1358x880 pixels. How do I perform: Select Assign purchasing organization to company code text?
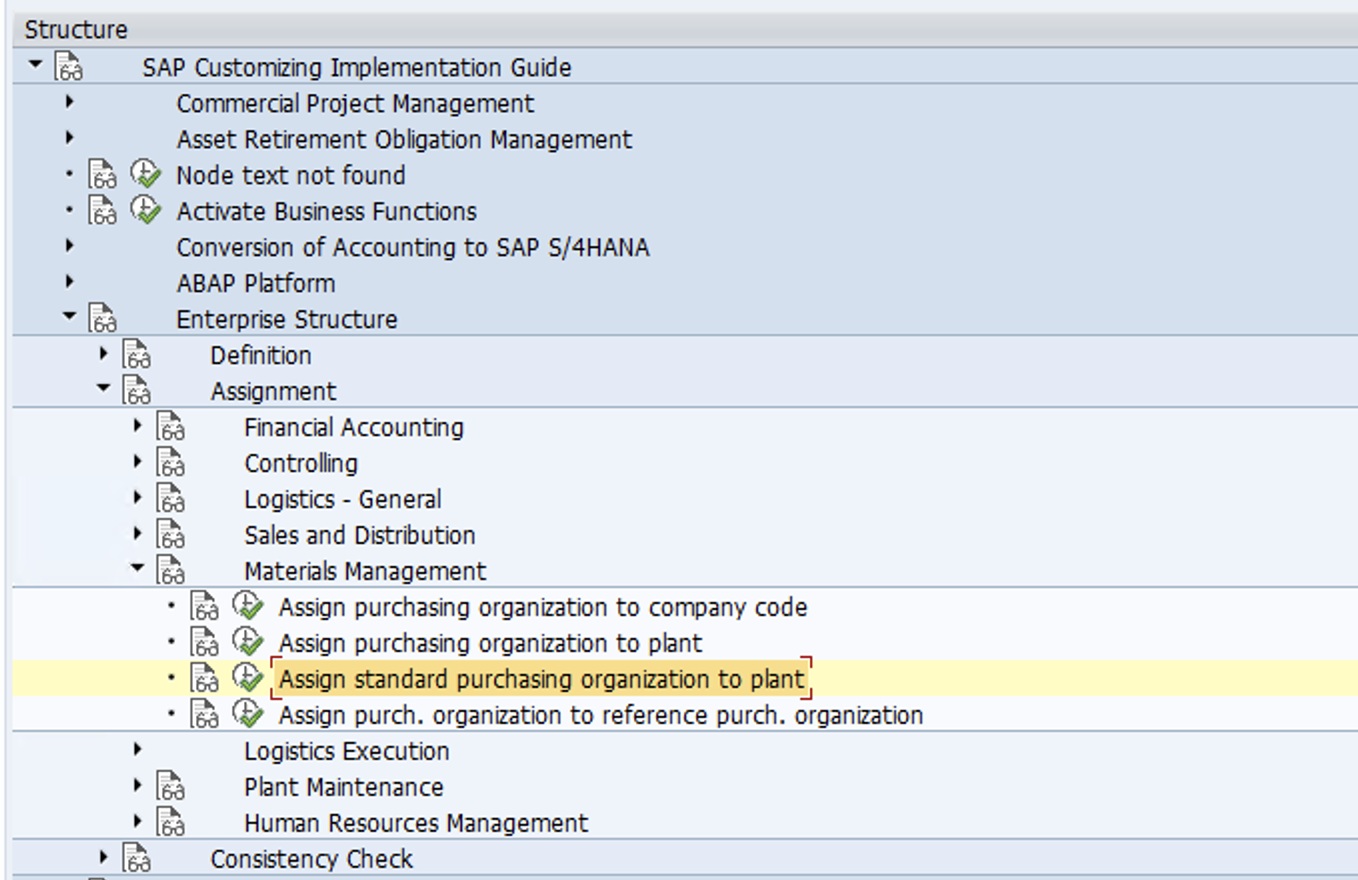543,607
